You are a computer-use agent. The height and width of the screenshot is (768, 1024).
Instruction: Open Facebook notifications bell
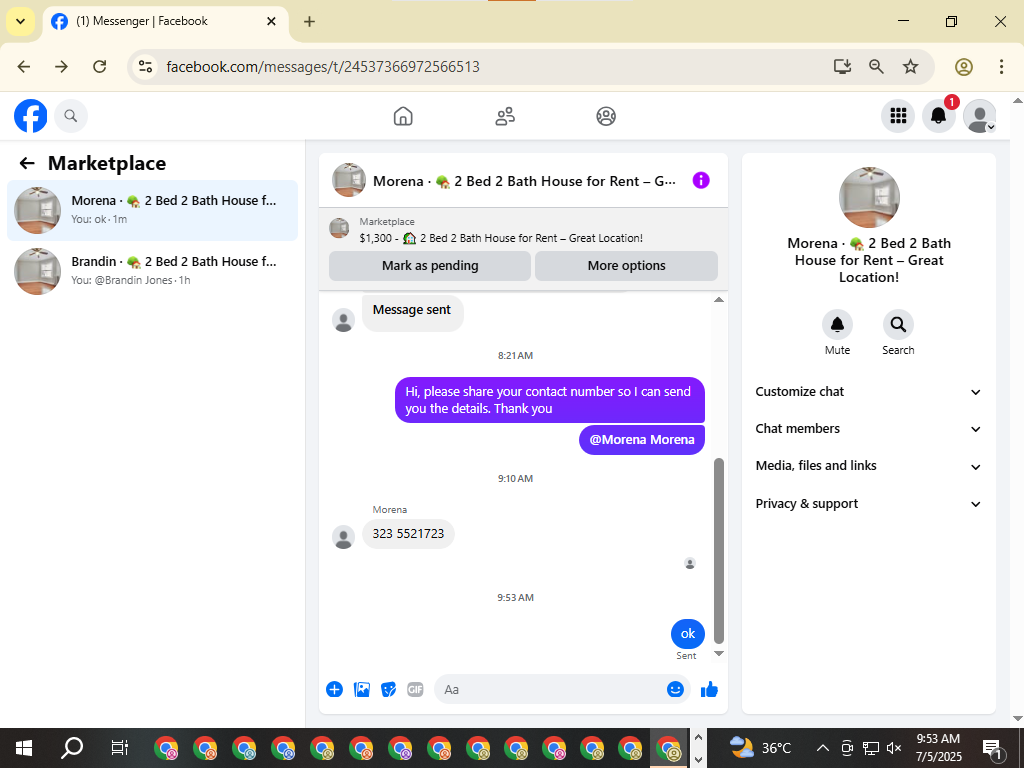[938, 116]
